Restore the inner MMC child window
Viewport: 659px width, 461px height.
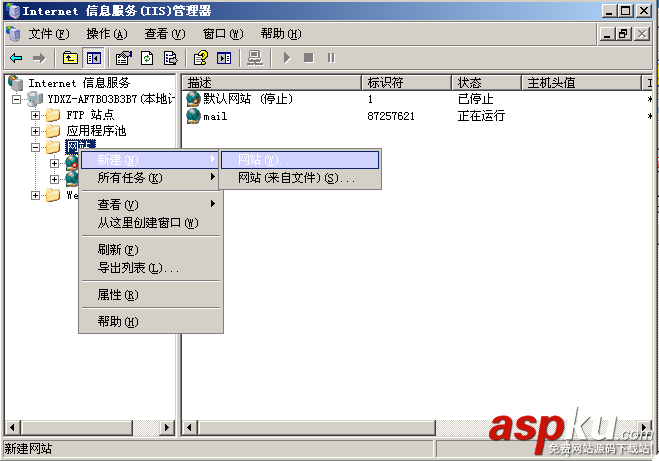(x=624, y=34)
